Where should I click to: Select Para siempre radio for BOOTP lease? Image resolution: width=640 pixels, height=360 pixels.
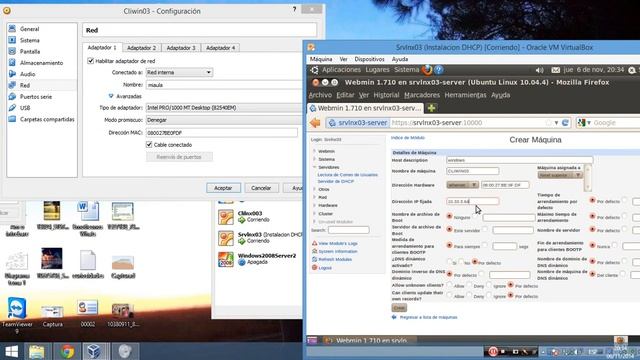point(449,245)
